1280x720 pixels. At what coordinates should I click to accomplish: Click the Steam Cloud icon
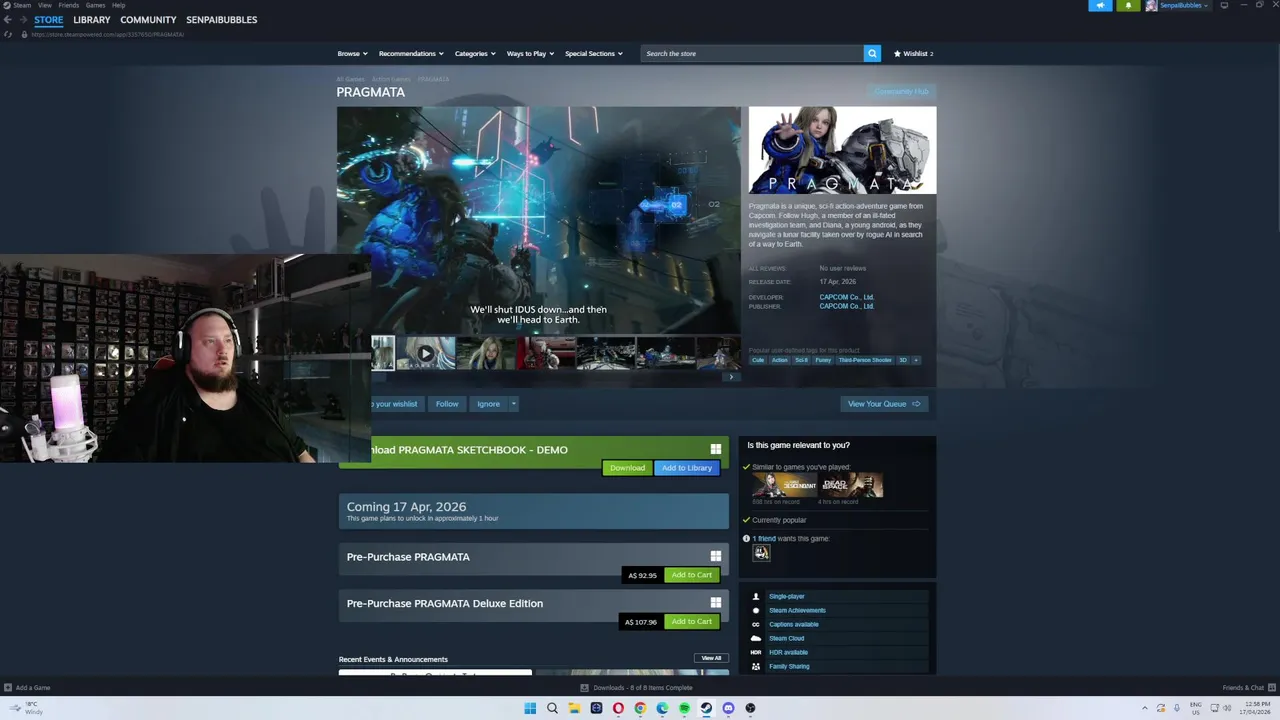point(756,638)
